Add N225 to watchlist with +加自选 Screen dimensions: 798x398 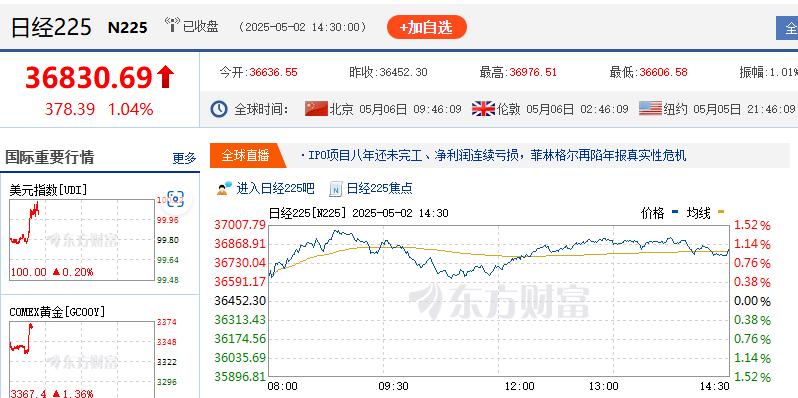click(x=426, y=27)
